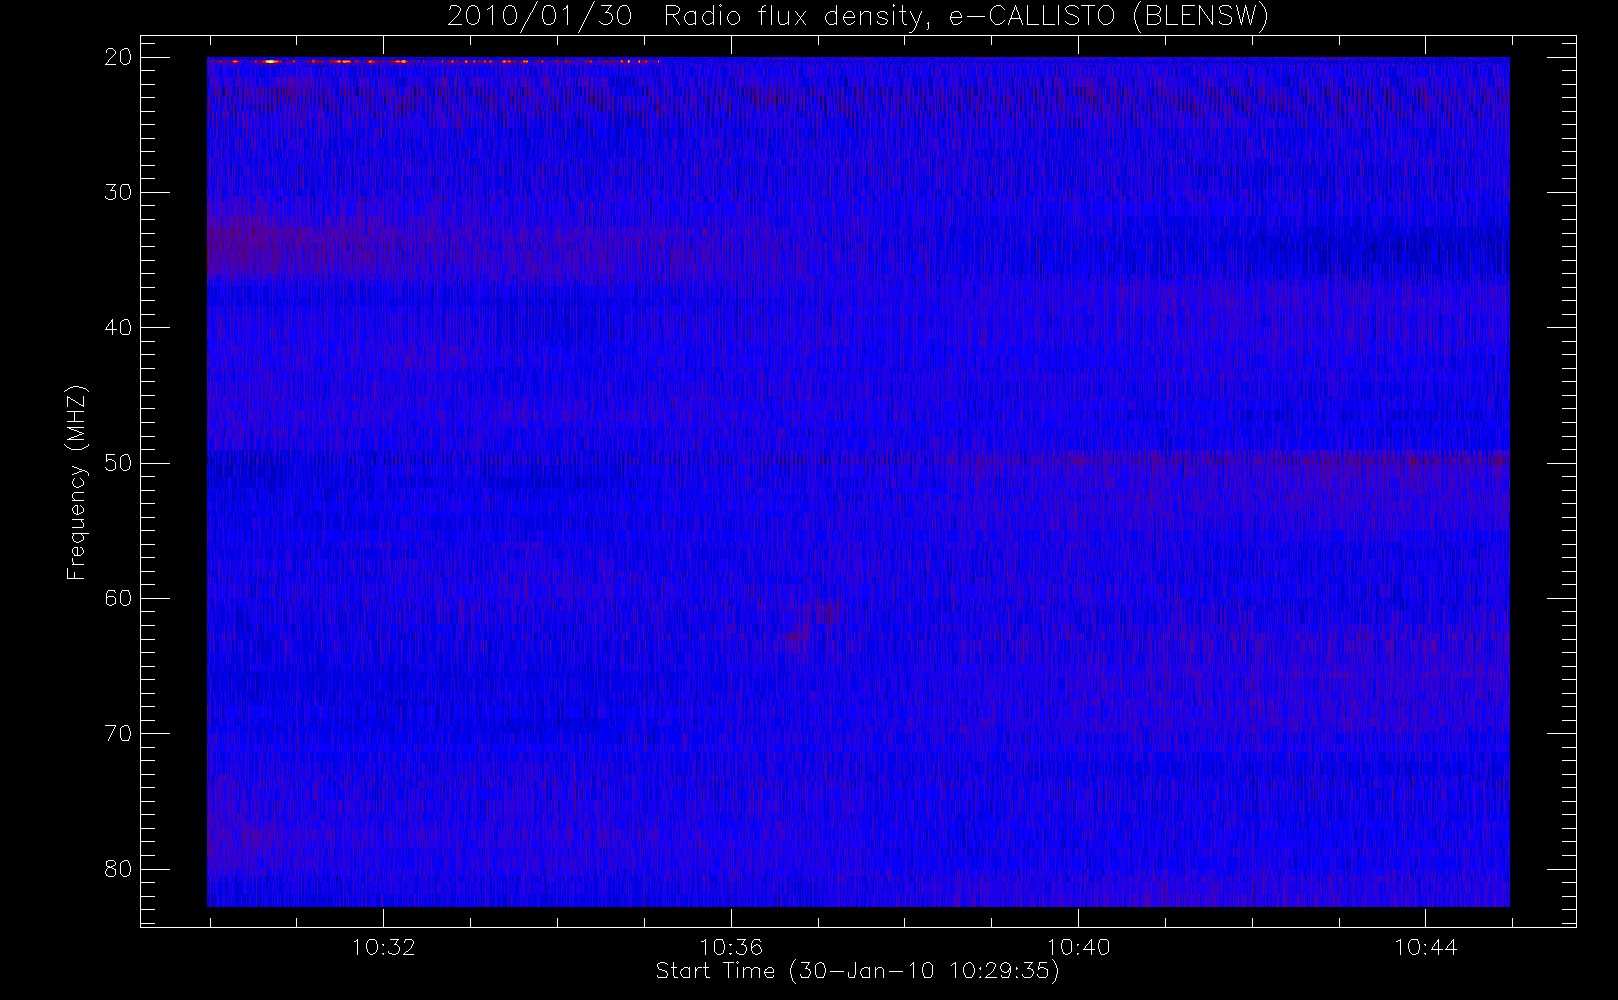Click the 60 frequency tick label
This screenshot has height=1000, width=1618.
[118, 598]
